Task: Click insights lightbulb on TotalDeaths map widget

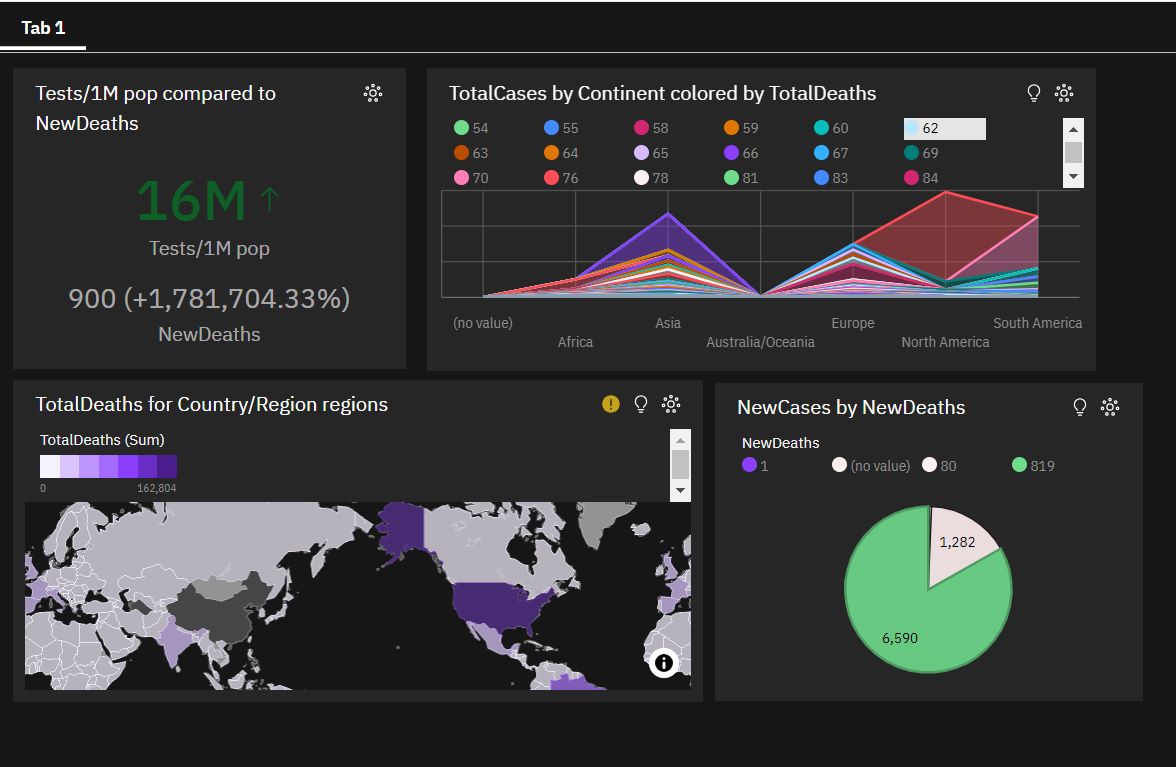Action: pyautogui.click(x=641, y=404)
